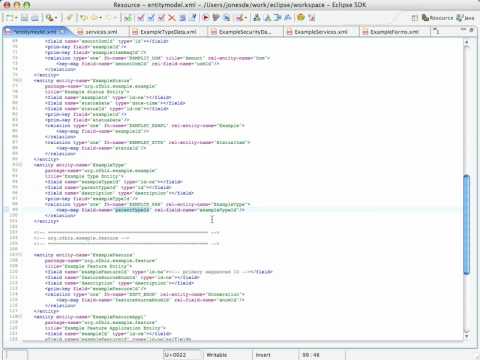Click the wand checkmark toolbar icon
Screen dimensions: 480x360
coord(69,18)
